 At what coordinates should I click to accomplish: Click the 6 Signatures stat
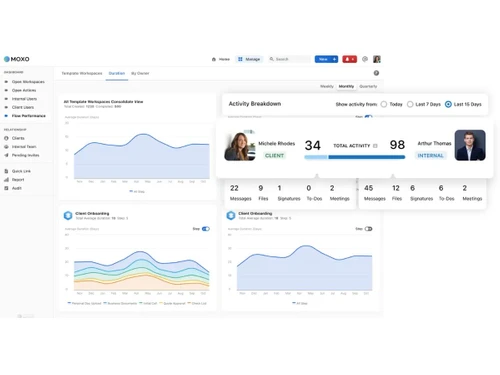(421, 193)
